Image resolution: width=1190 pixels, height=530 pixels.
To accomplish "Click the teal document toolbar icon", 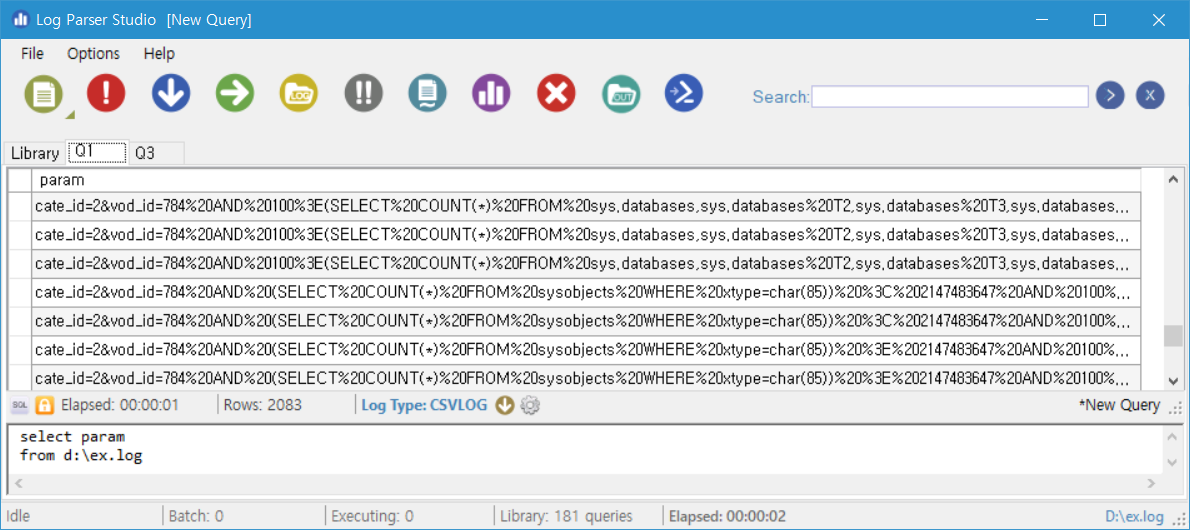I will pos(427,93).
